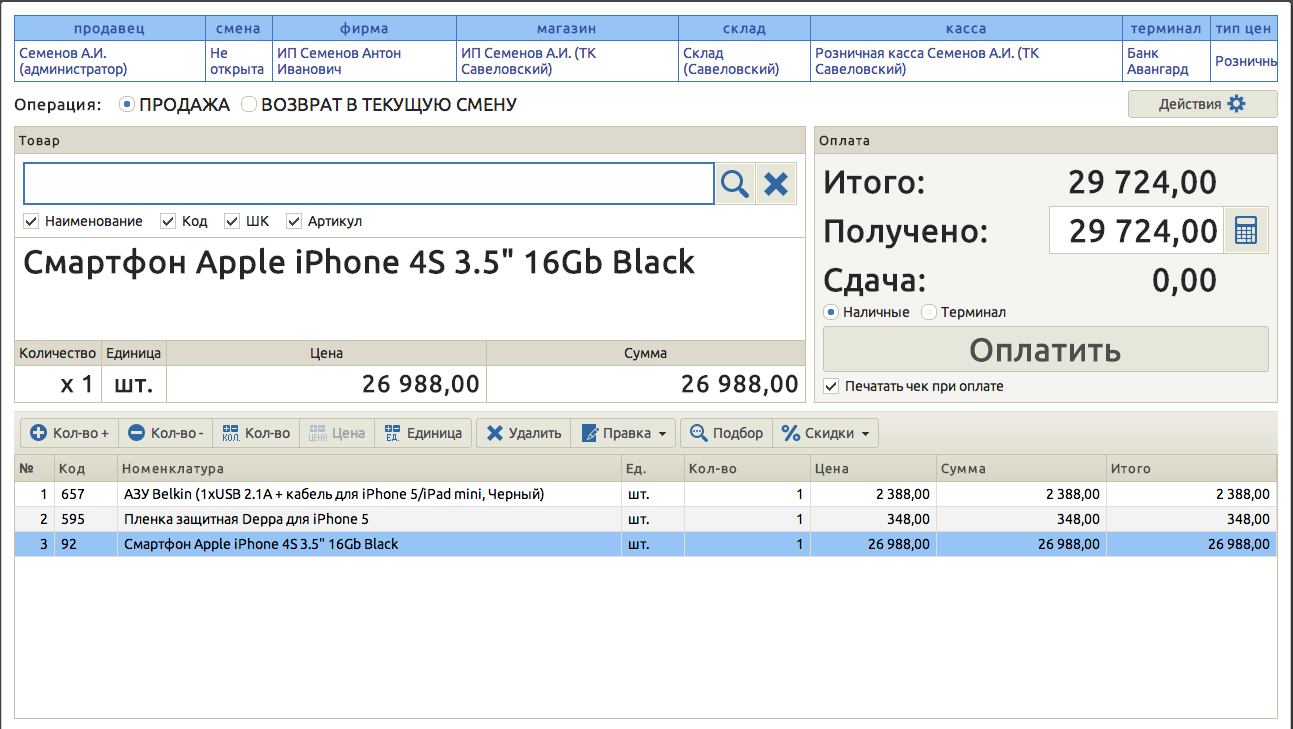
Task: Open warehouse Склад (Савеловский) link
Action: coord(731,61)
